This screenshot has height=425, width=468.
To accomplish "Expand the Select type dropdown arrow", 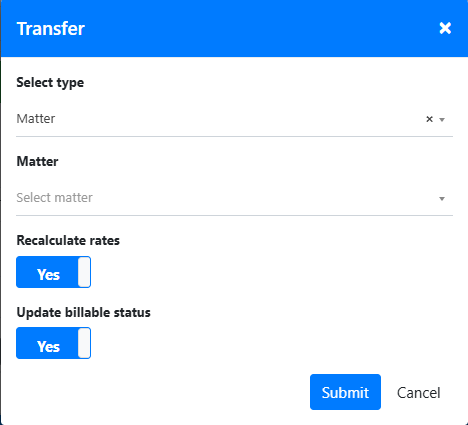I will click(442, 120).
